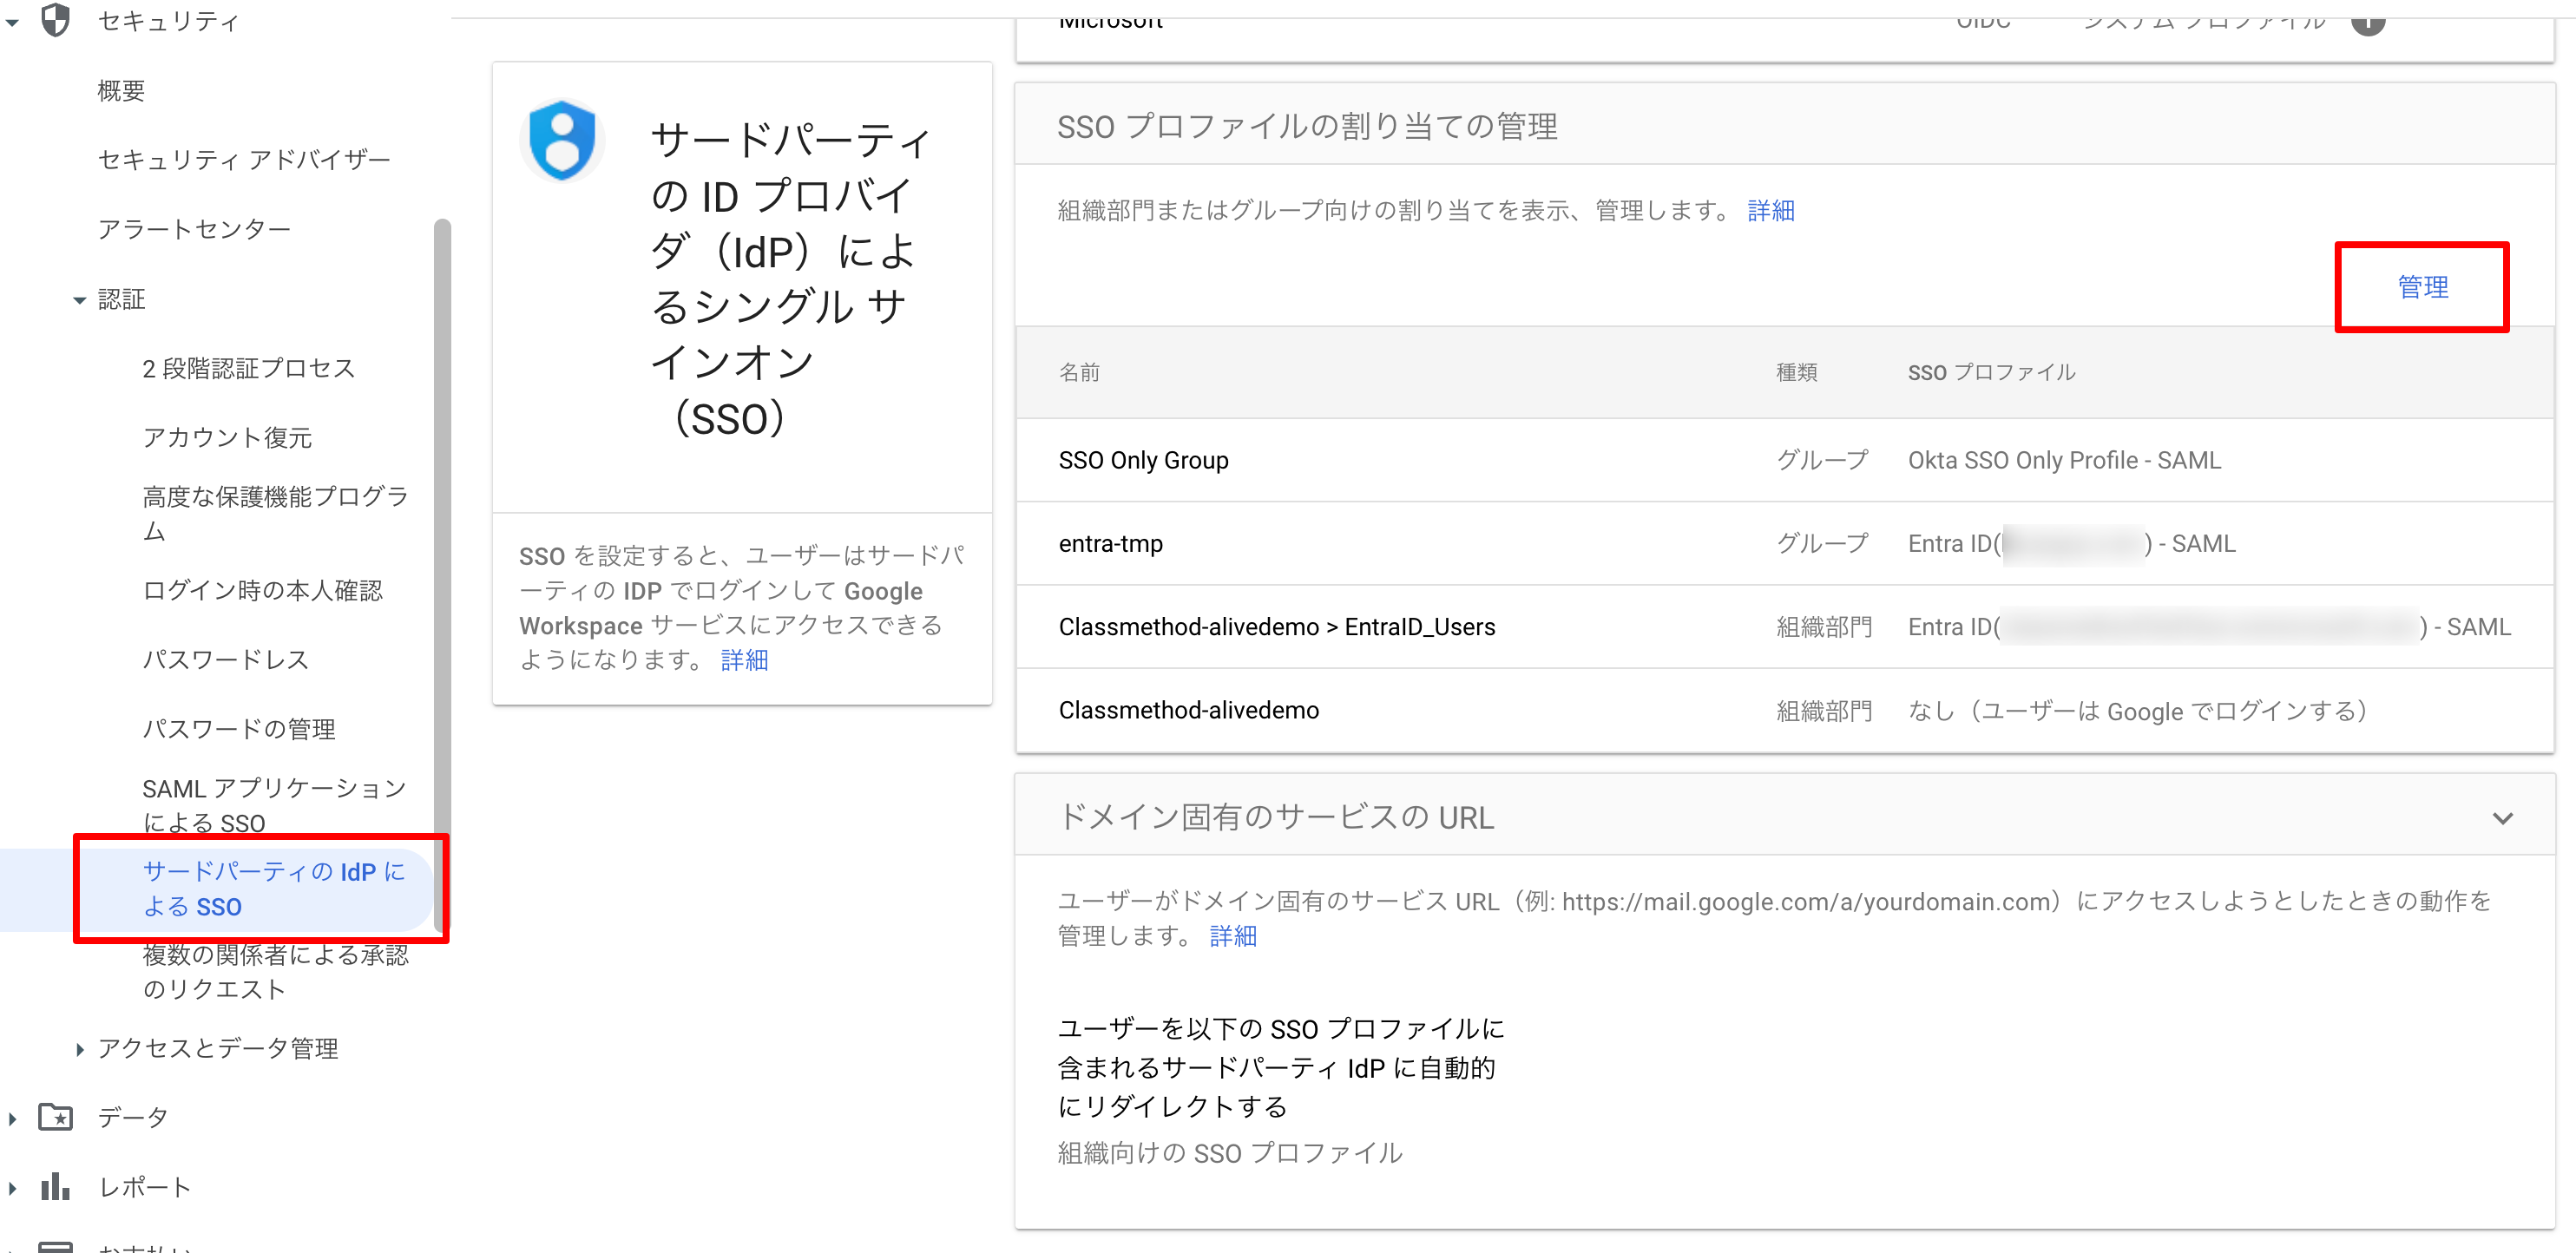This screenshot has width=2576, height=1253.
Task: Open アラートセンター
Action: click(x=194, y=228)
